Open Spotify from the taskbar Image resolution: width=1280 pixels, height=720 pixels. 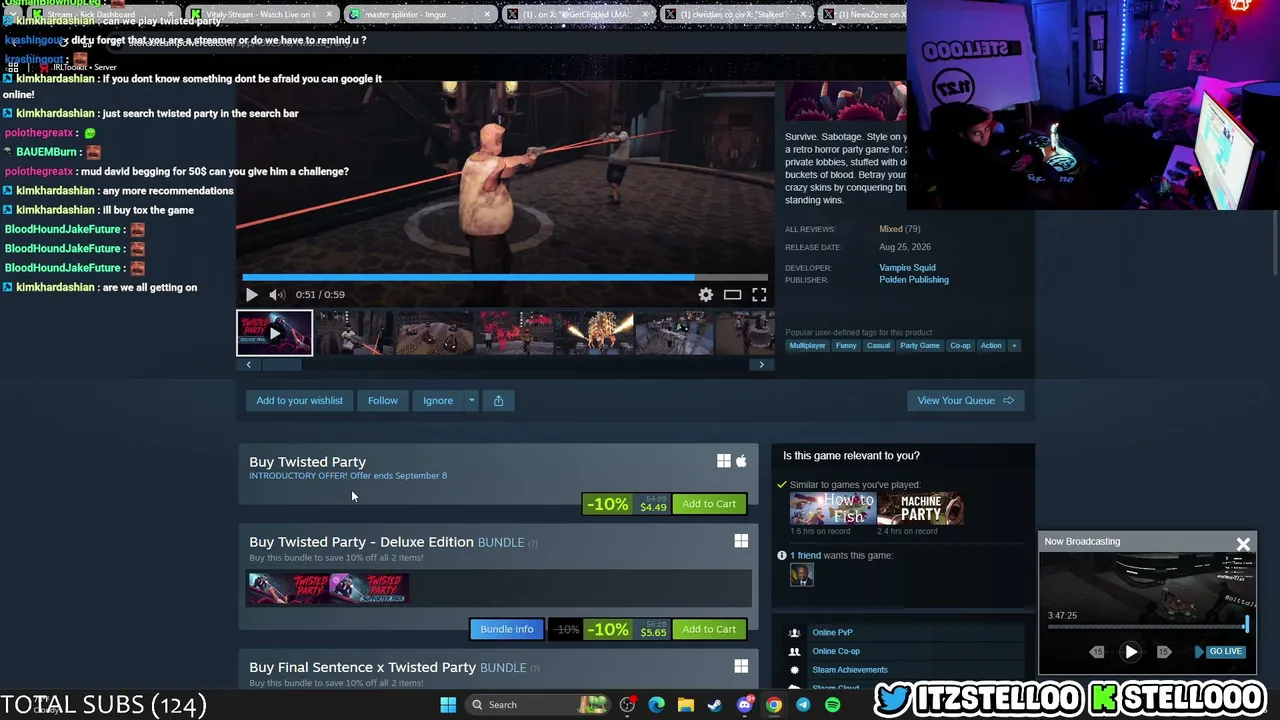click(833, 705)
